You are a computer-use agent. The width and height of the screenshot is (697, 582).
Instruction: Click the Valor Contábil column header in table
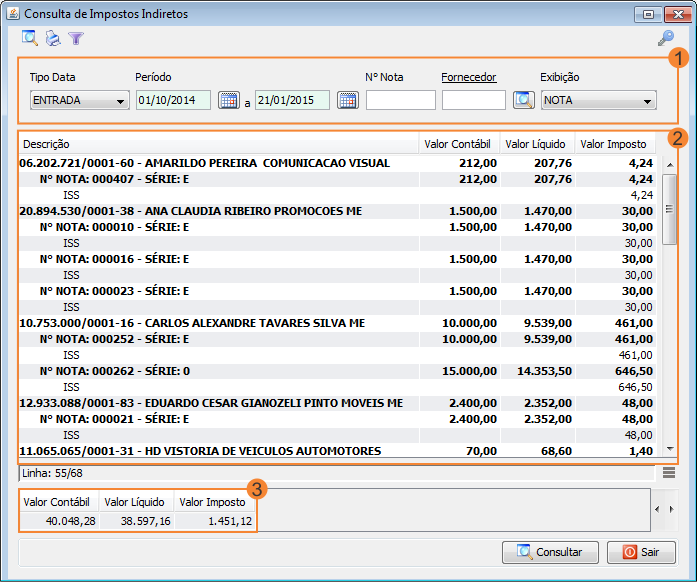pyautogui.click(x=459, y=144)
